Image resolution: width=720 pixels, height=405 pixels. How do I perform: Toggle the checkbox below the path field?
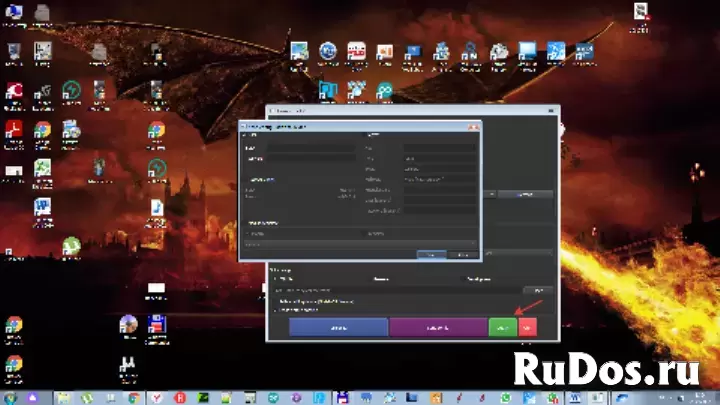[x=276, y=302]
